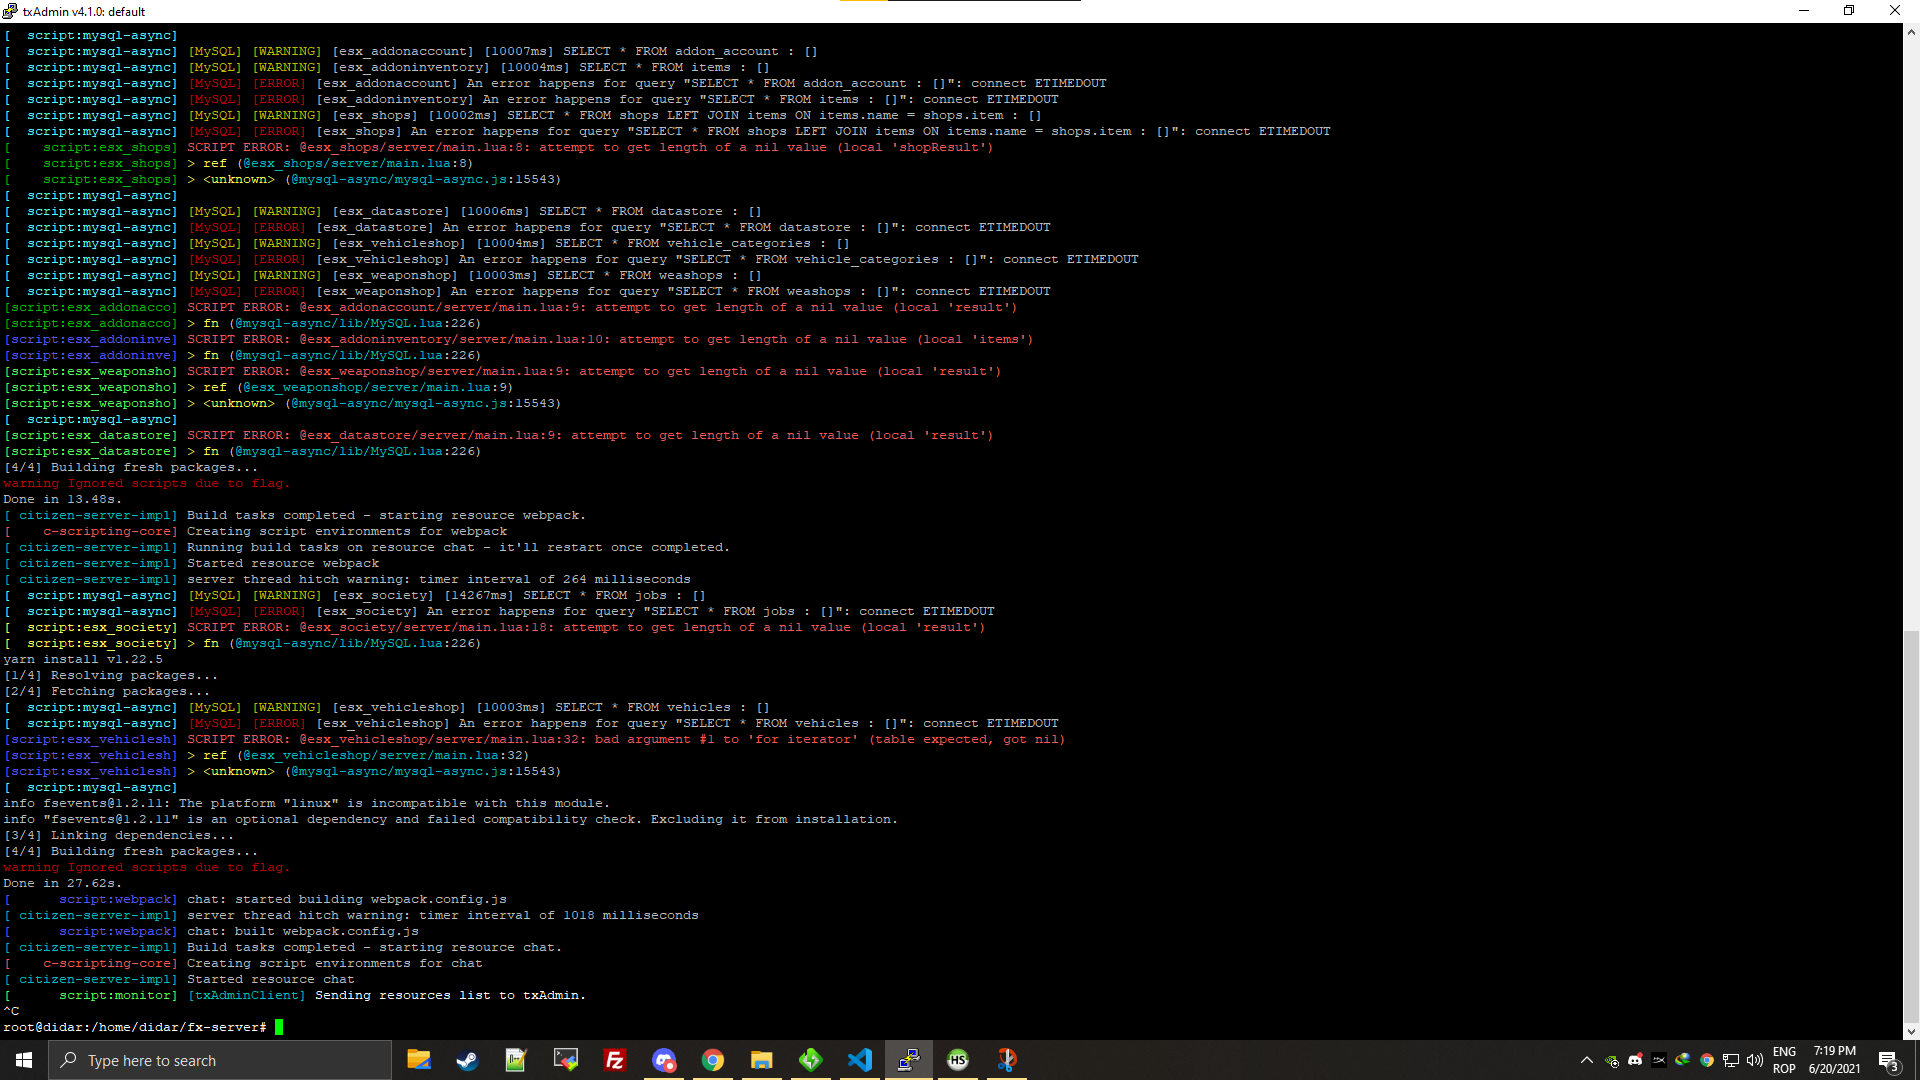Launch Discord from the taskbar
The height and width of the screenshot is (1080, 1920).
tap(664, 1060)
